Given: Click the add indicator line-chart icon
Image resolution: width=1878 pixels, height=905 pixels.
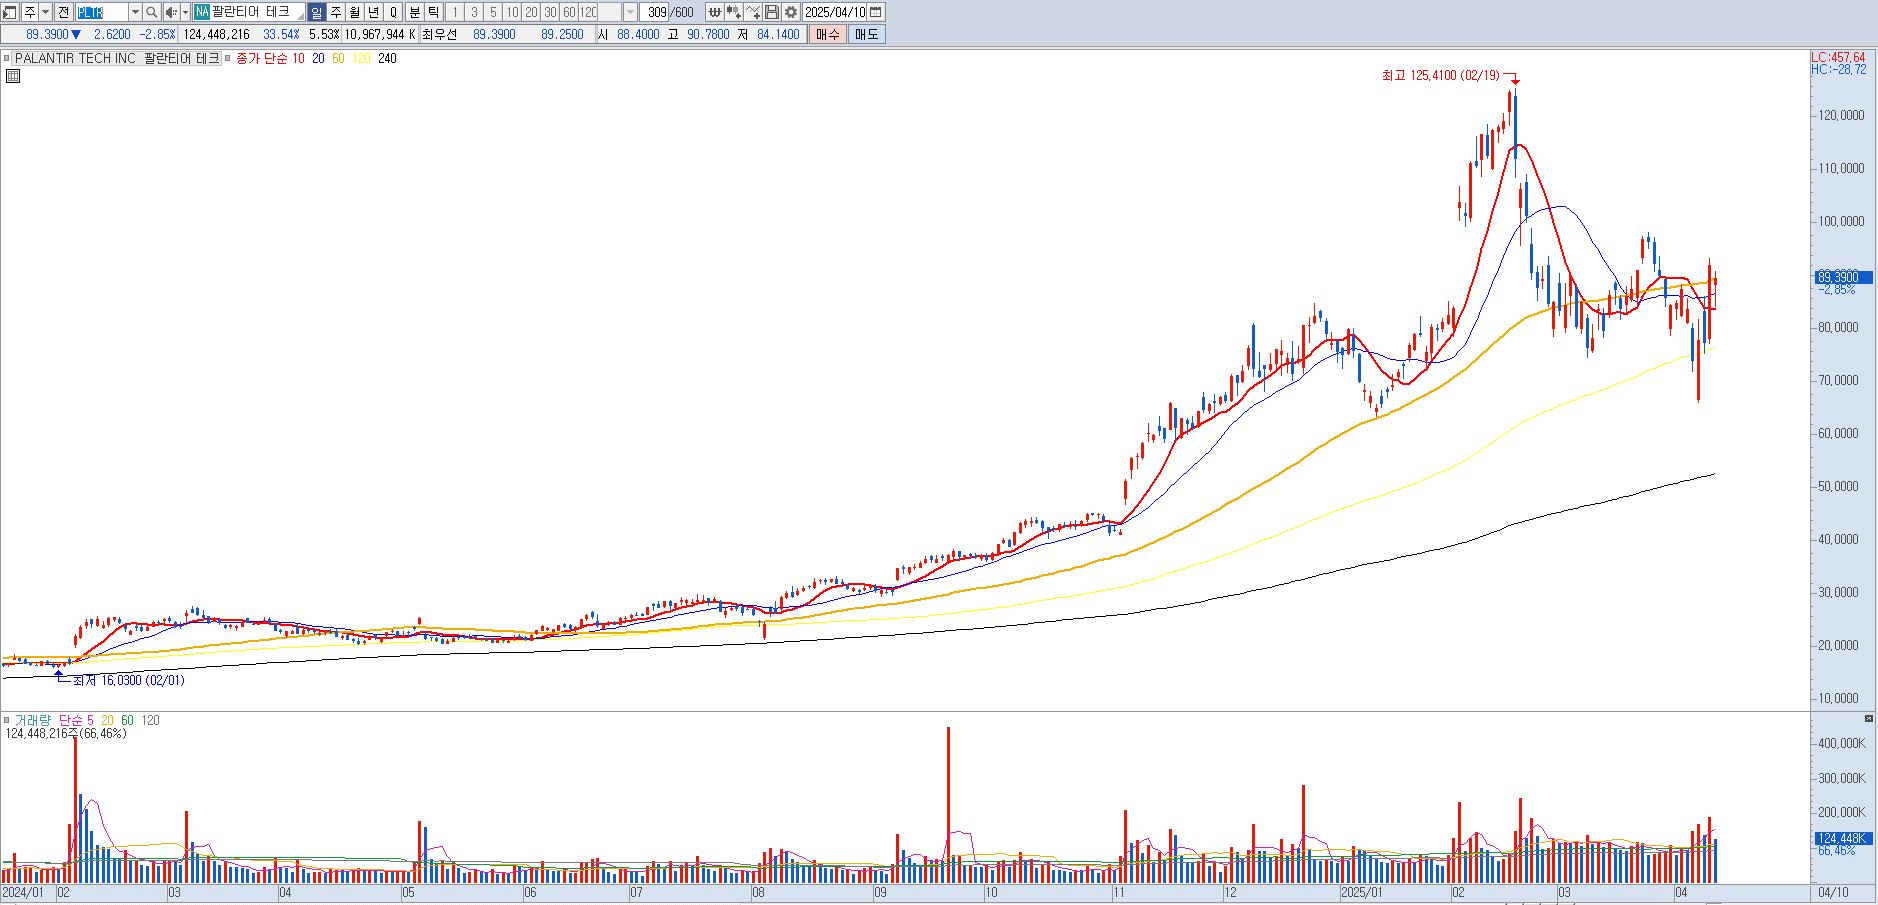Looking at the screenshot, I should 752,12.
